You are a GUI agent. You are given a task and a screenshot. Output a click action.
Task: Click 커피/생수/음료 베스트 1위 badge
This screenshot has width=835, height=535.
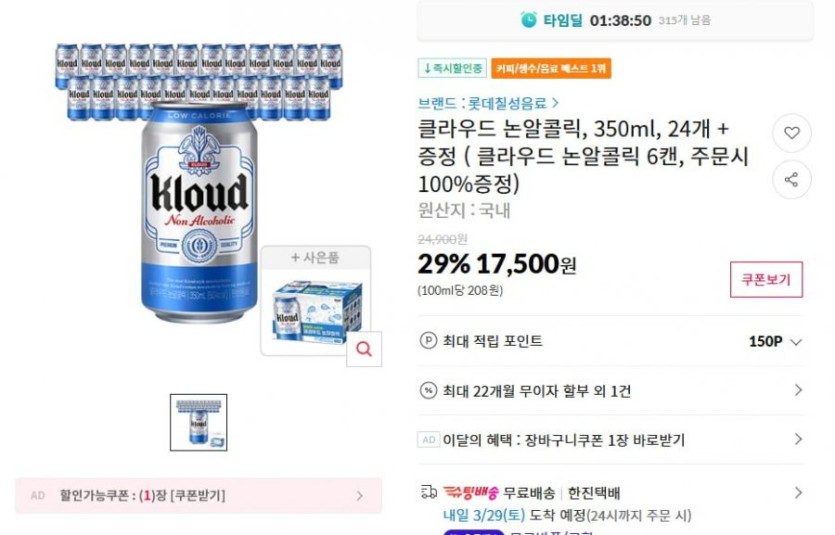[551, 68]
